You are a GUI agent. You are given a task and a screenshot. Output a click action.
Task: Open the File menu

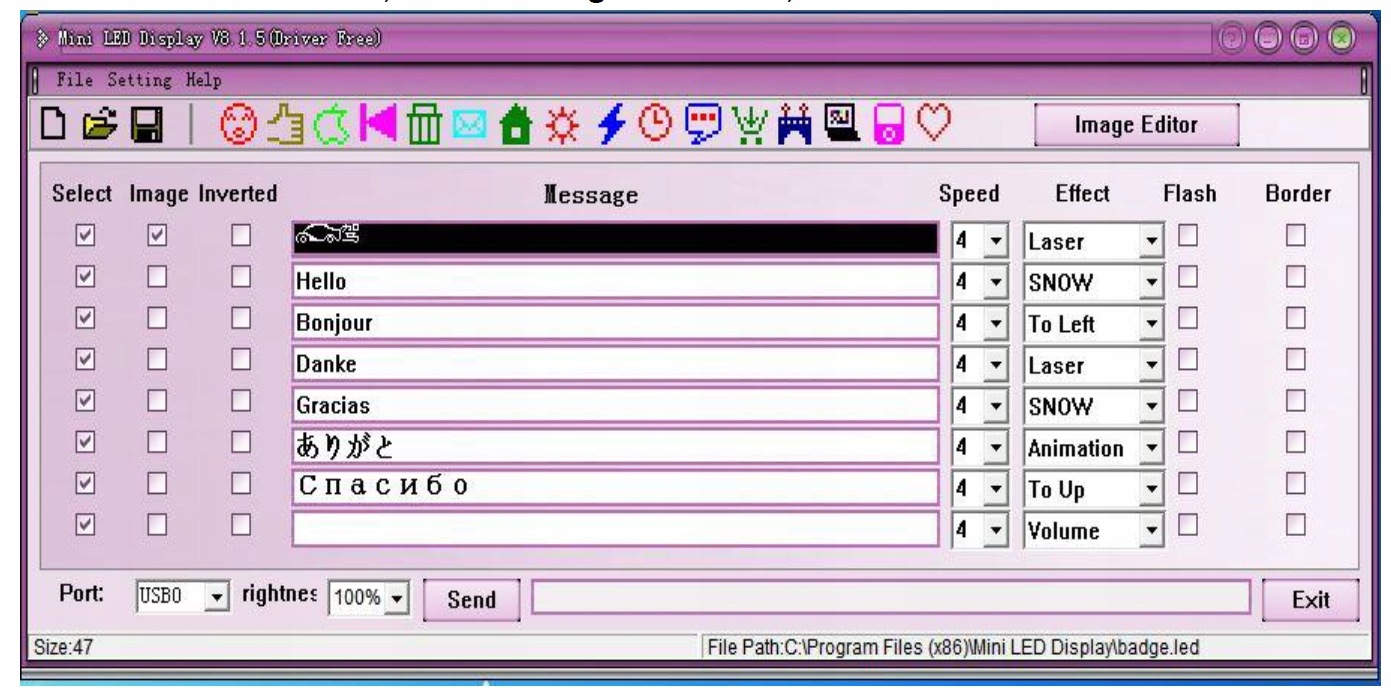click(x=76, y=79)
